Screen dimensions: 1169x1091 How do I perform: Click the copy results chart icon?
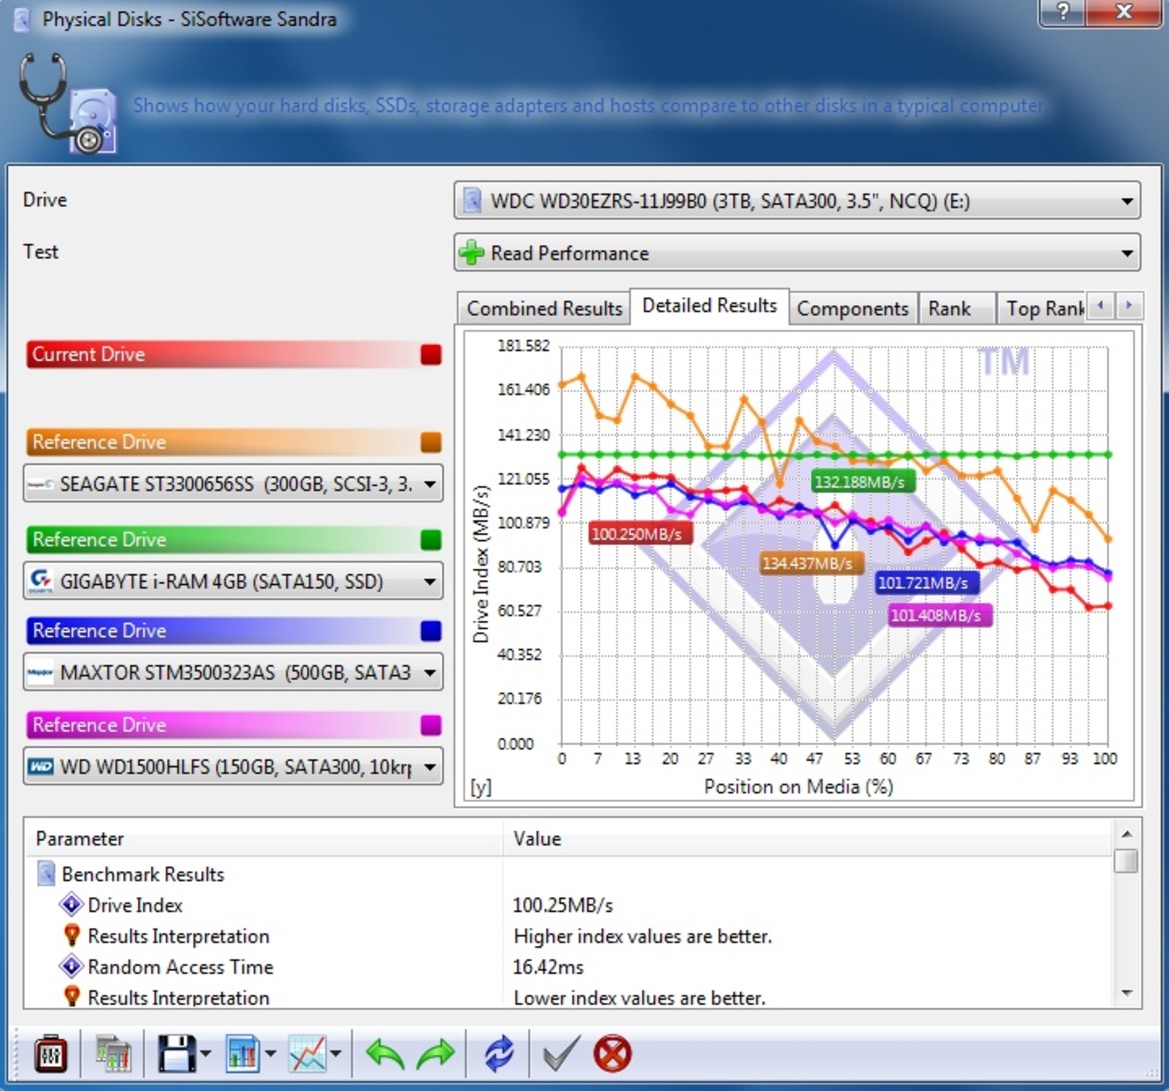point(113,1054)
